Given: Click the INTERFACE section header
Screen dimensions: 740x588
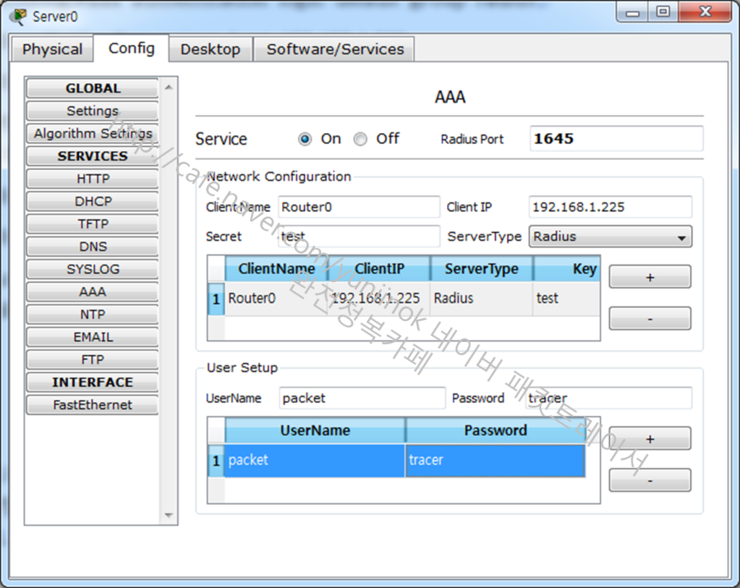Looking at the screenshot, I should tap(92, 382).
